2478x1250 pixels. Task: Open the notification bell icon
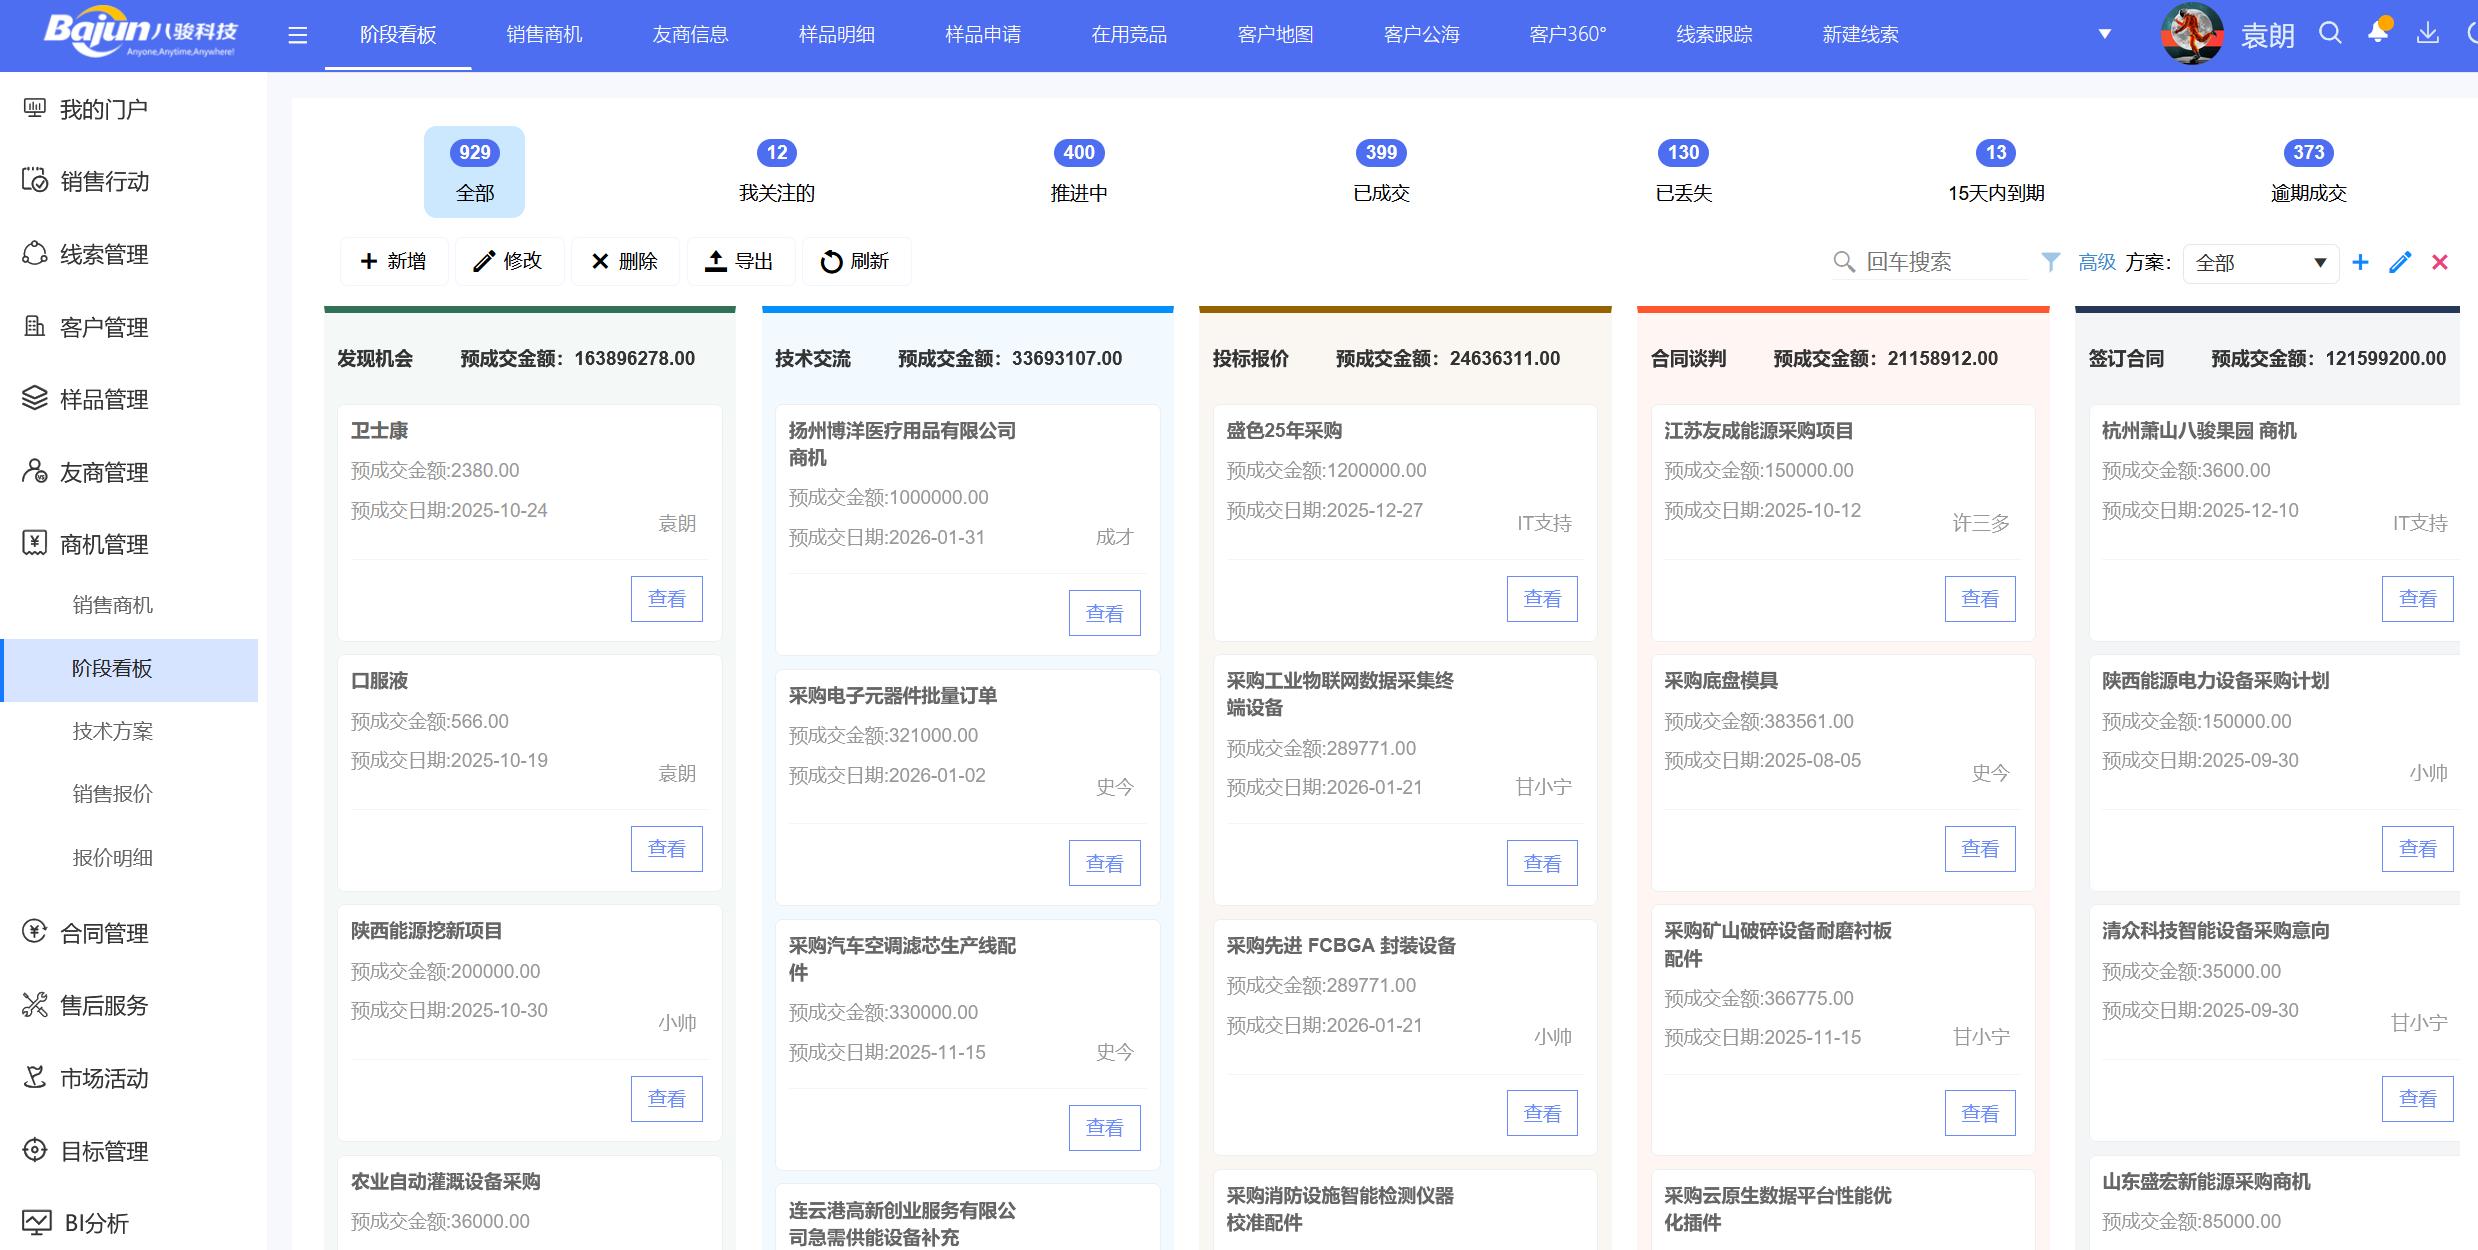[2378, 33]
